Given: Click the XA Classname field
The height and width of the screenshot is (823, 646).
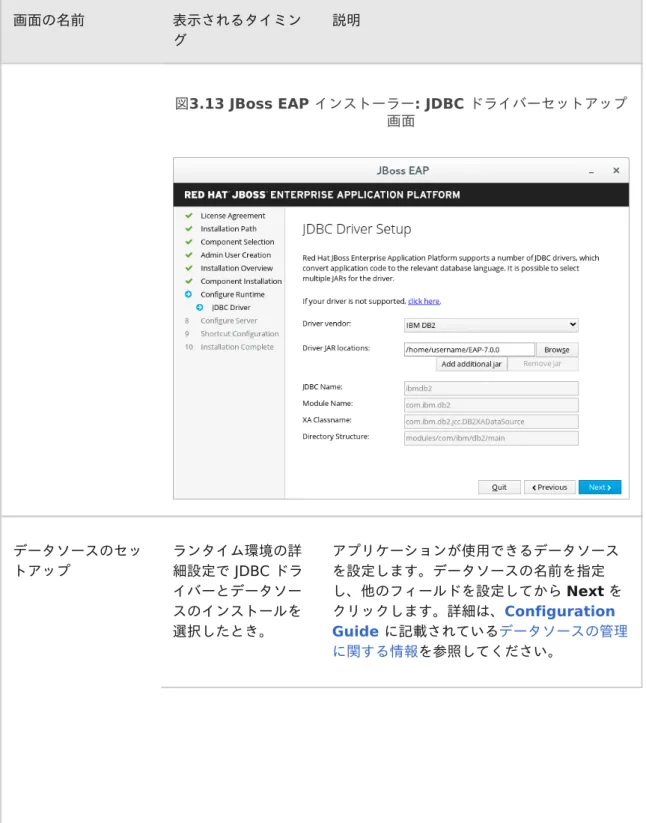Looking at the screenshot, I should coord(491,421).
